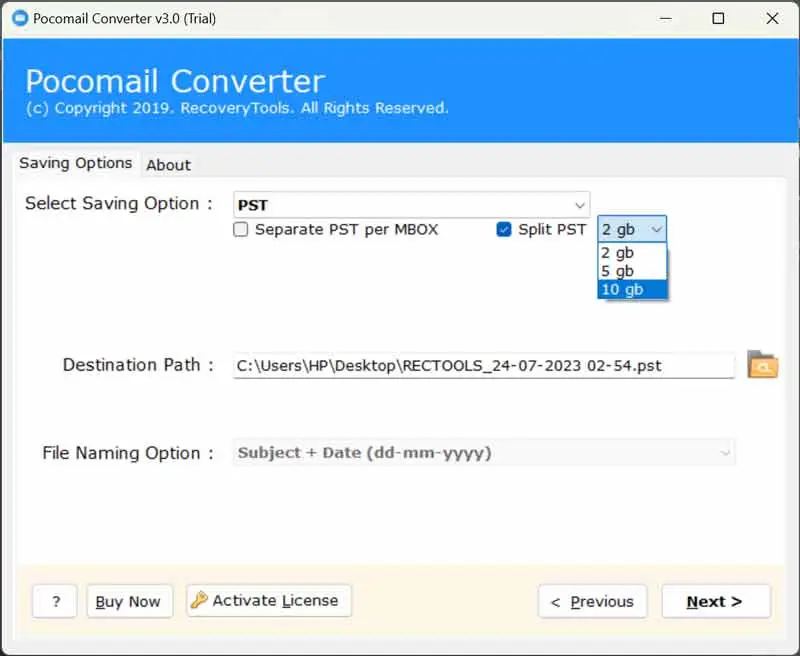
Task: Click inside the Destination Path field
Action: tap(483, 366)
